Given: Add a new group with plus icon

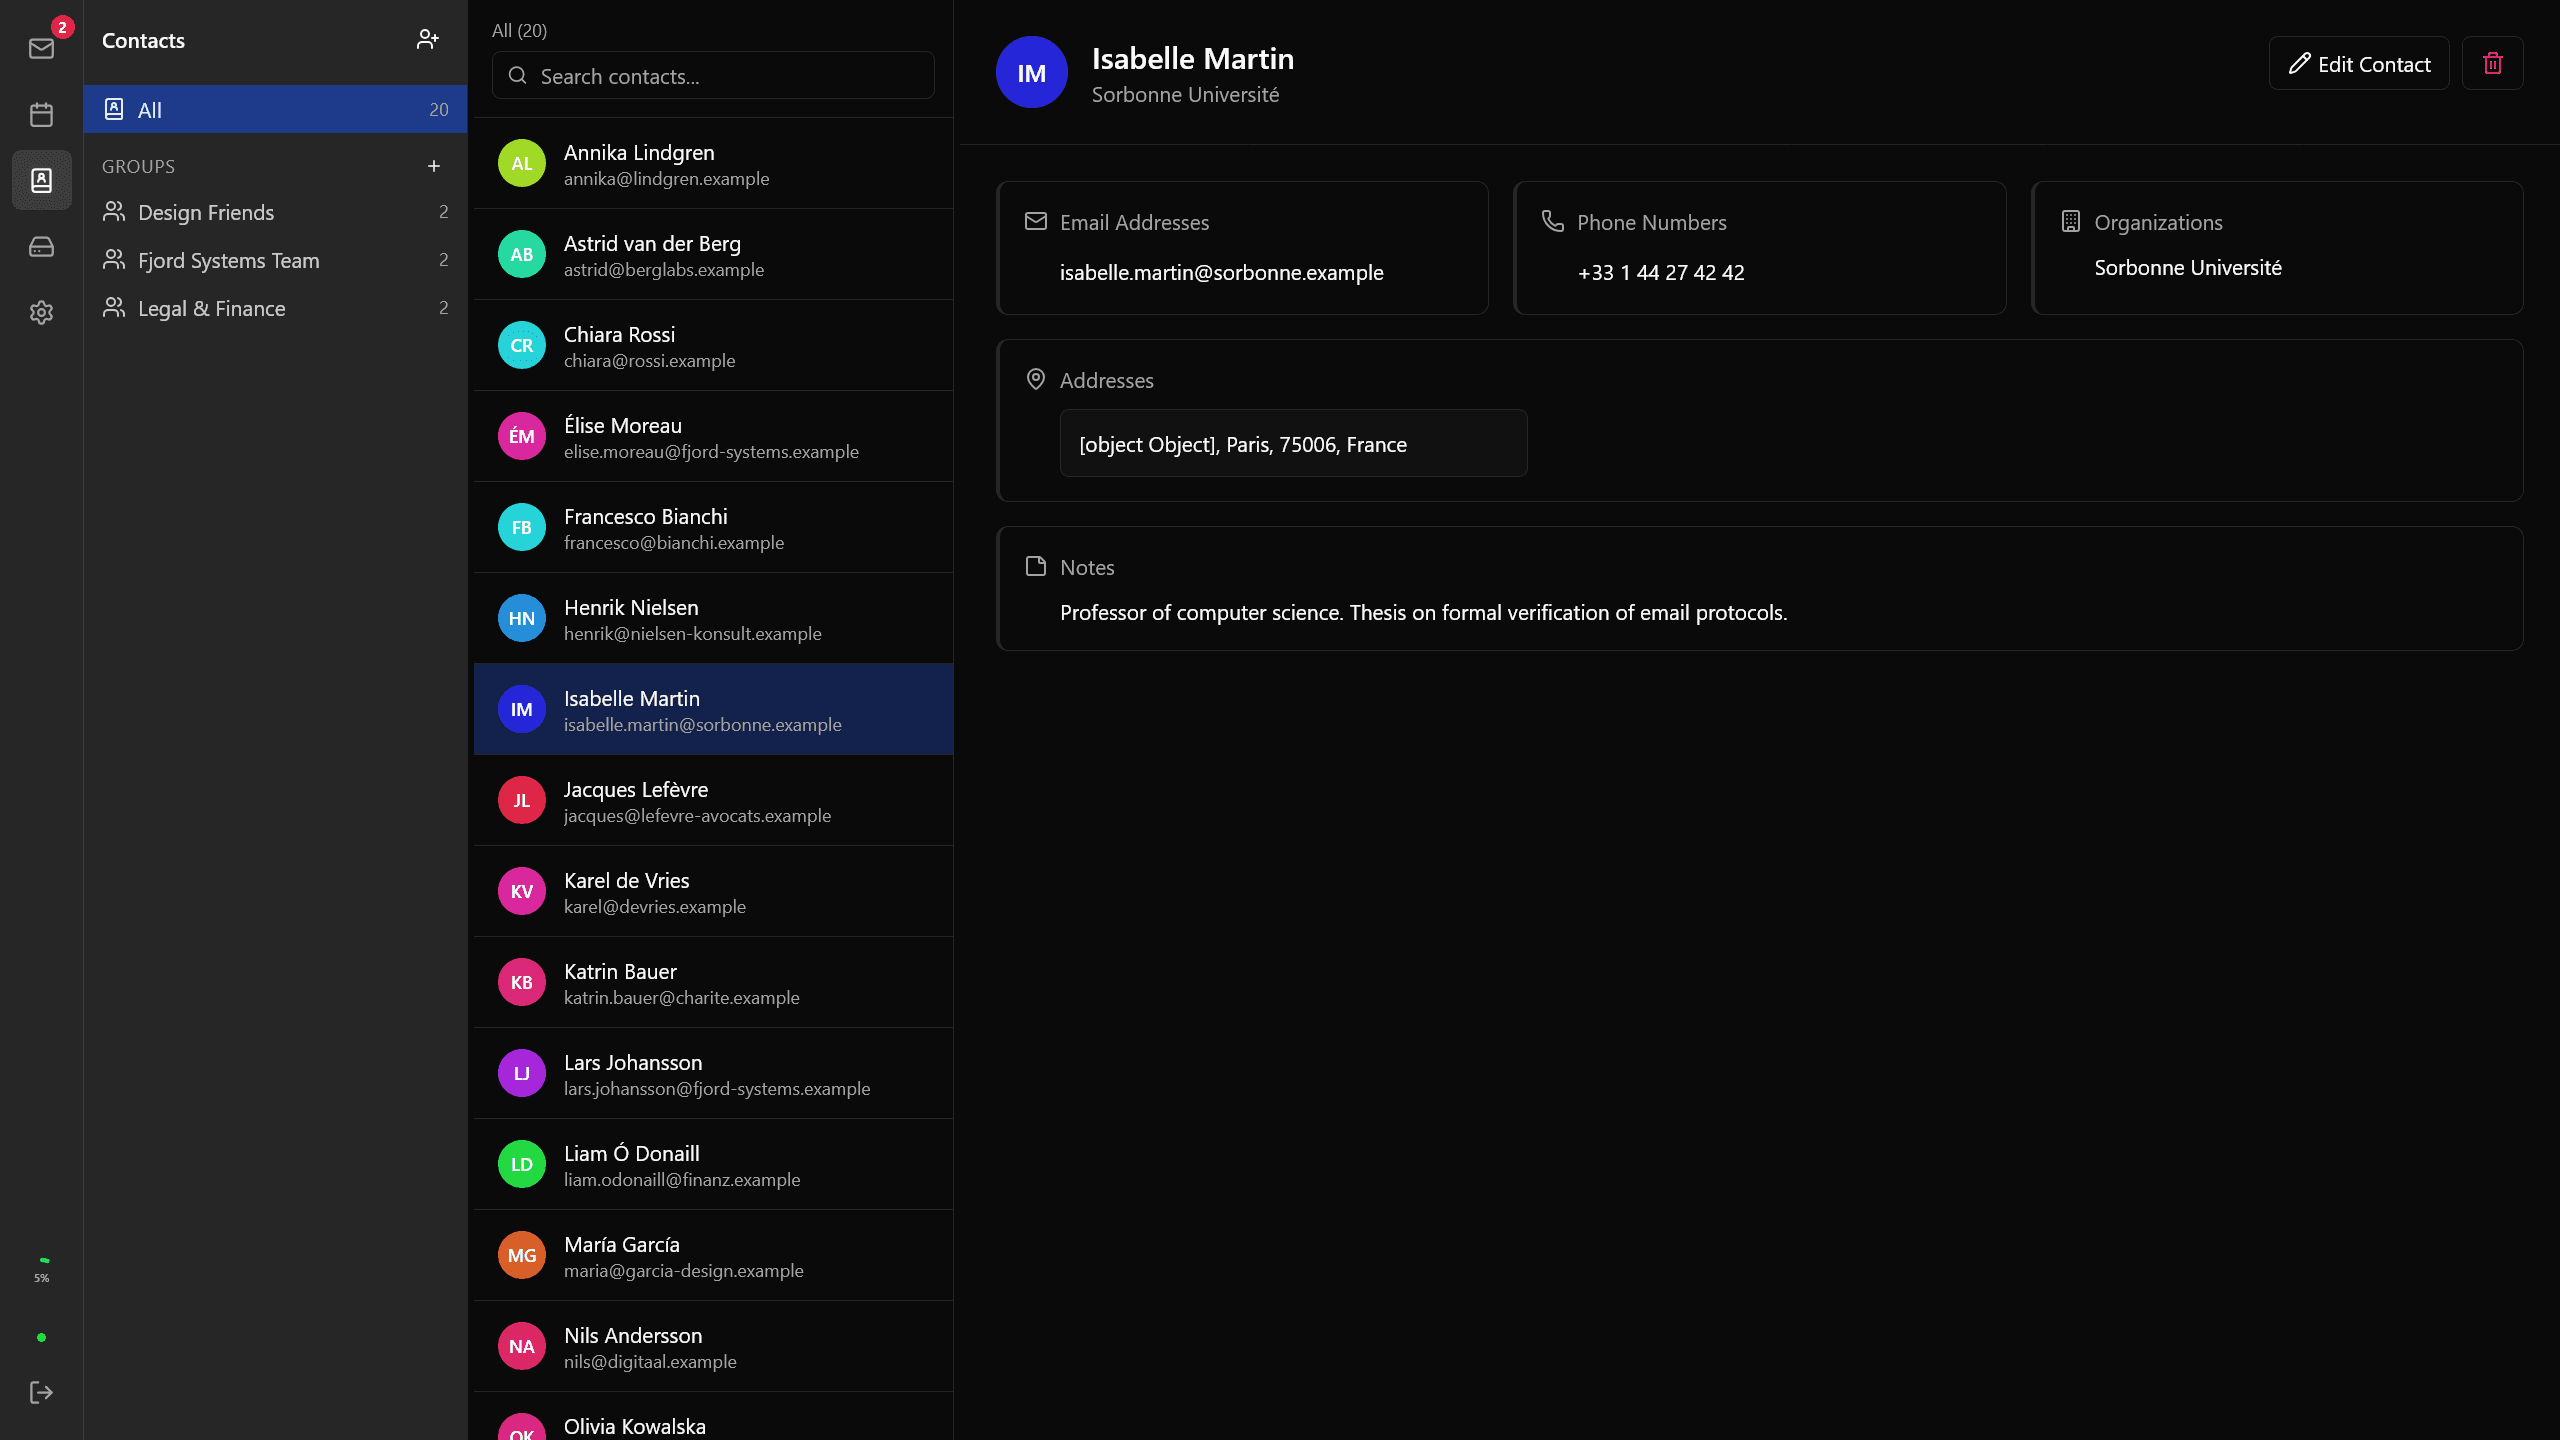Looking at the screenshot, I should pos(434,166).
